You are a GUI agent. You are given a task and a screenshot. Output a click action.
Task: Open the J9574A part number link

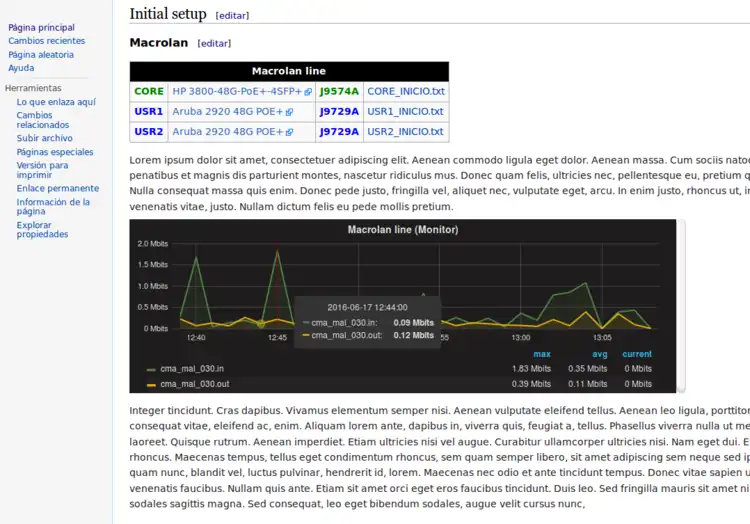pyautogui.click(x=339, y=92)
